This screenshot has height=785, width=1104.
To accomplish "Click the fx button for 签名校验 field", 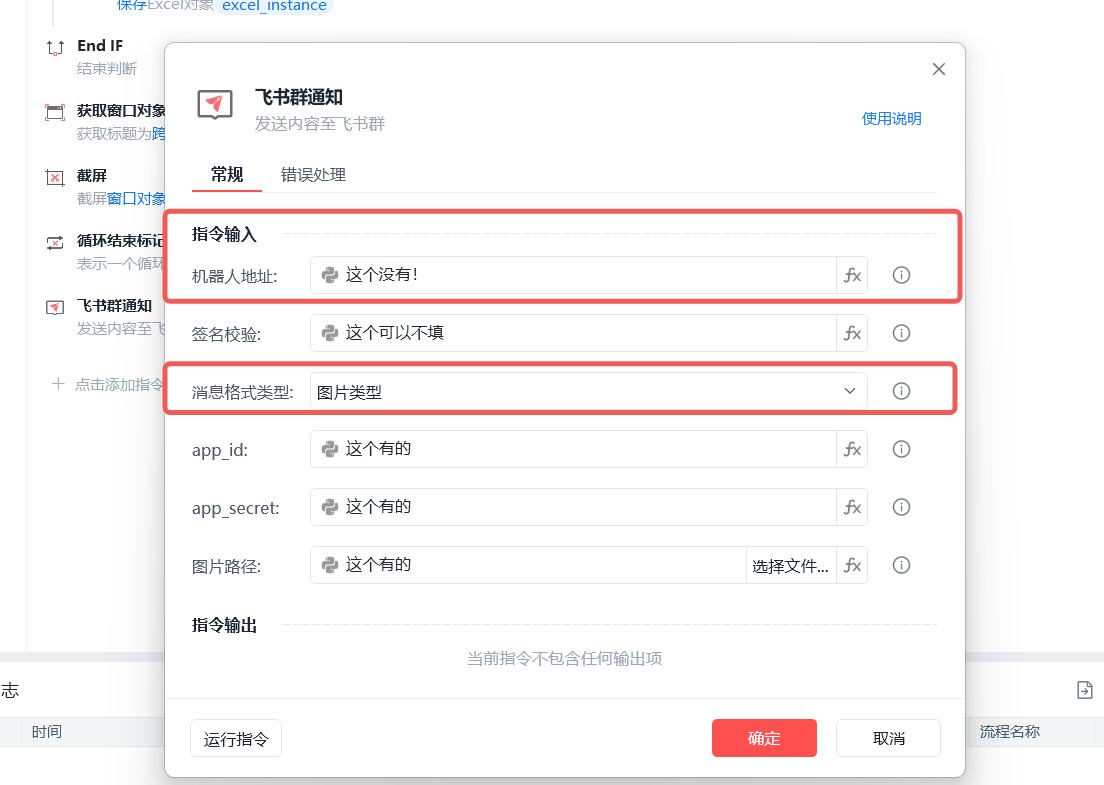I will [852, 333].
